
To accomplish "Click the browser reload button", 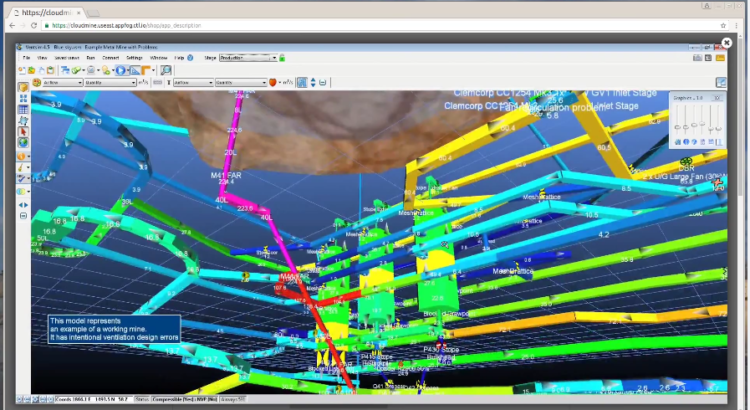I will pyautogui.click(x=33, y=25).
